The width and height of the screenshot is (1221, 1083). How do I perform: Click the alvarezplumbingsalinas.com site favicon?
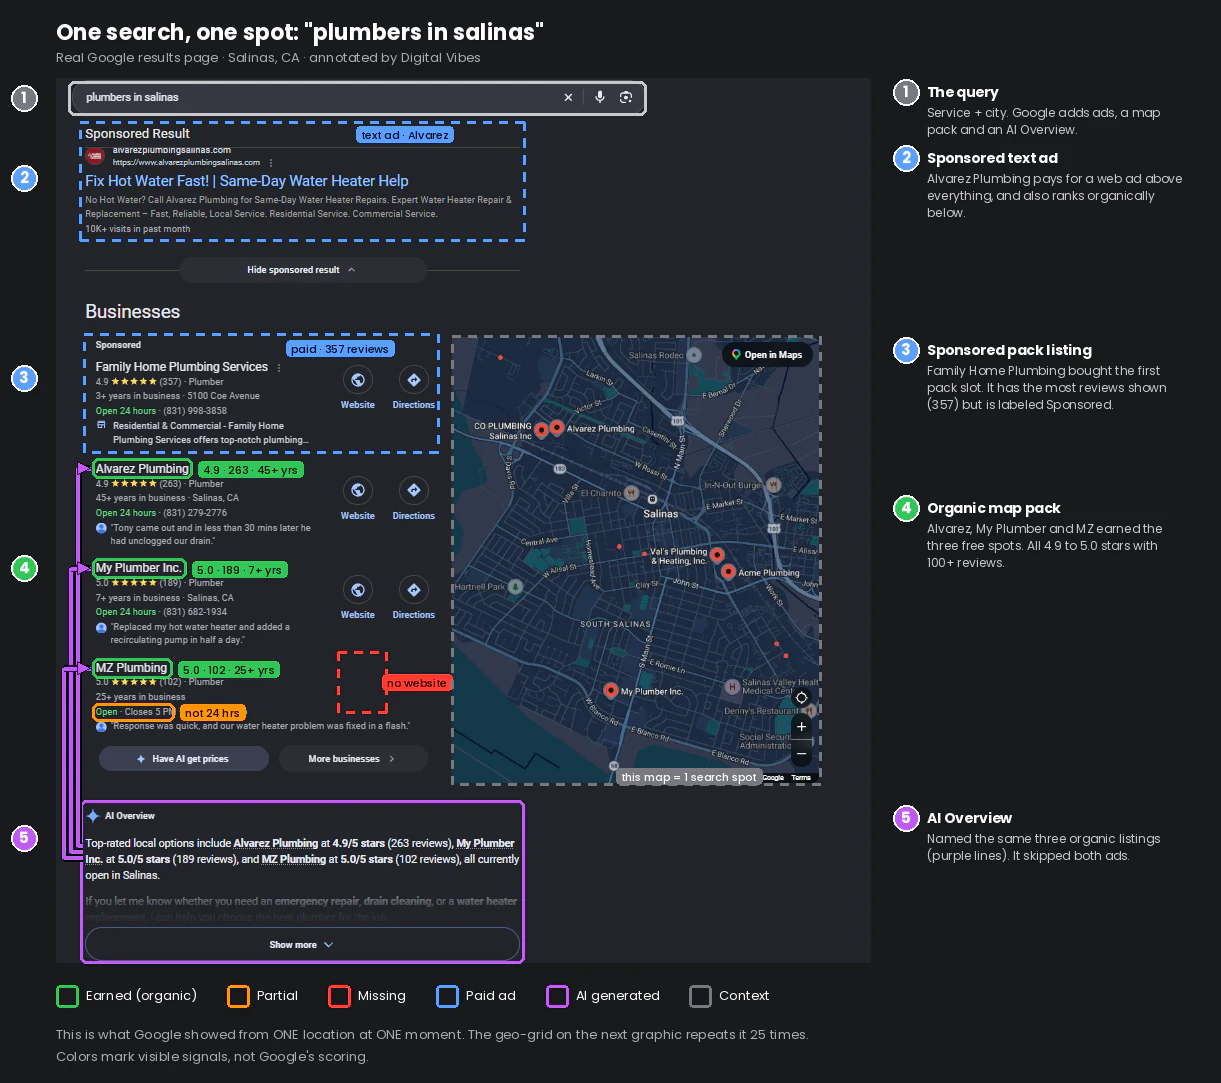coord(95,156)
